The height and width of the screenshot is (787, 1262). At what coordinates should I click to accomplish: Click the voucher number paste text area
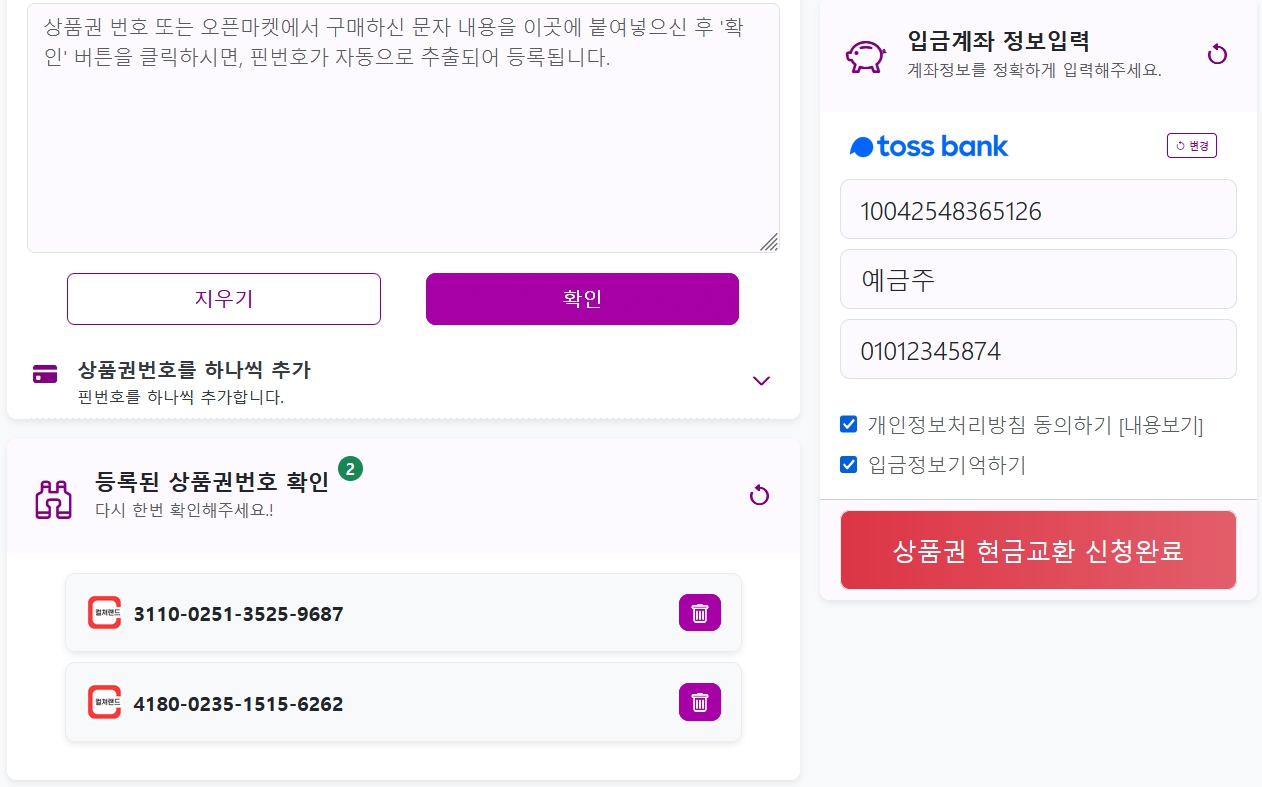tap(403, 128)
